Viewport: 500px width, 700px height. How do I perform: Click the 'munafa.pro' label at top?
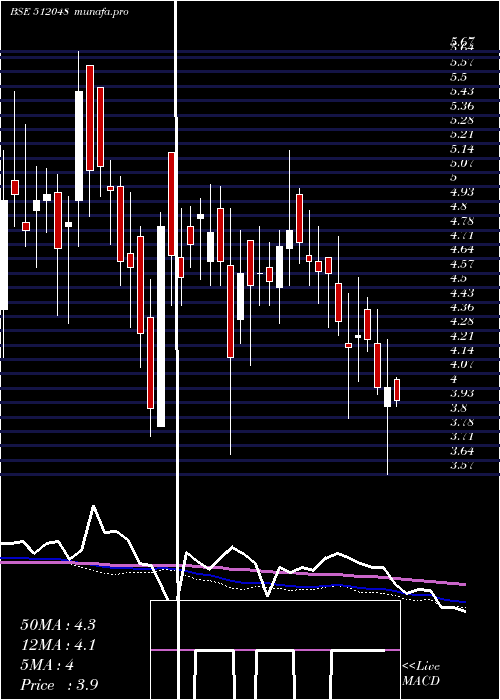102,12
